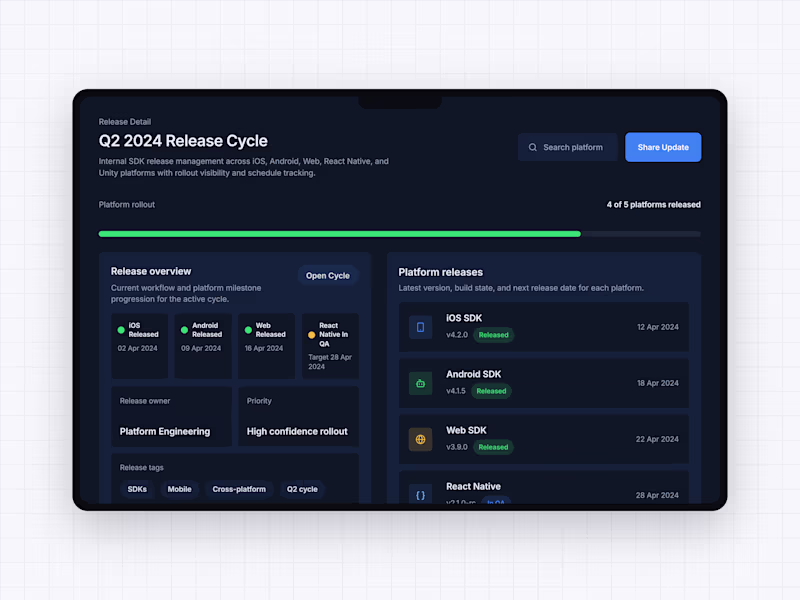Click the 16 Apr 2024 milestone date
The image size is (800, 600).
[x=264, y=348]
